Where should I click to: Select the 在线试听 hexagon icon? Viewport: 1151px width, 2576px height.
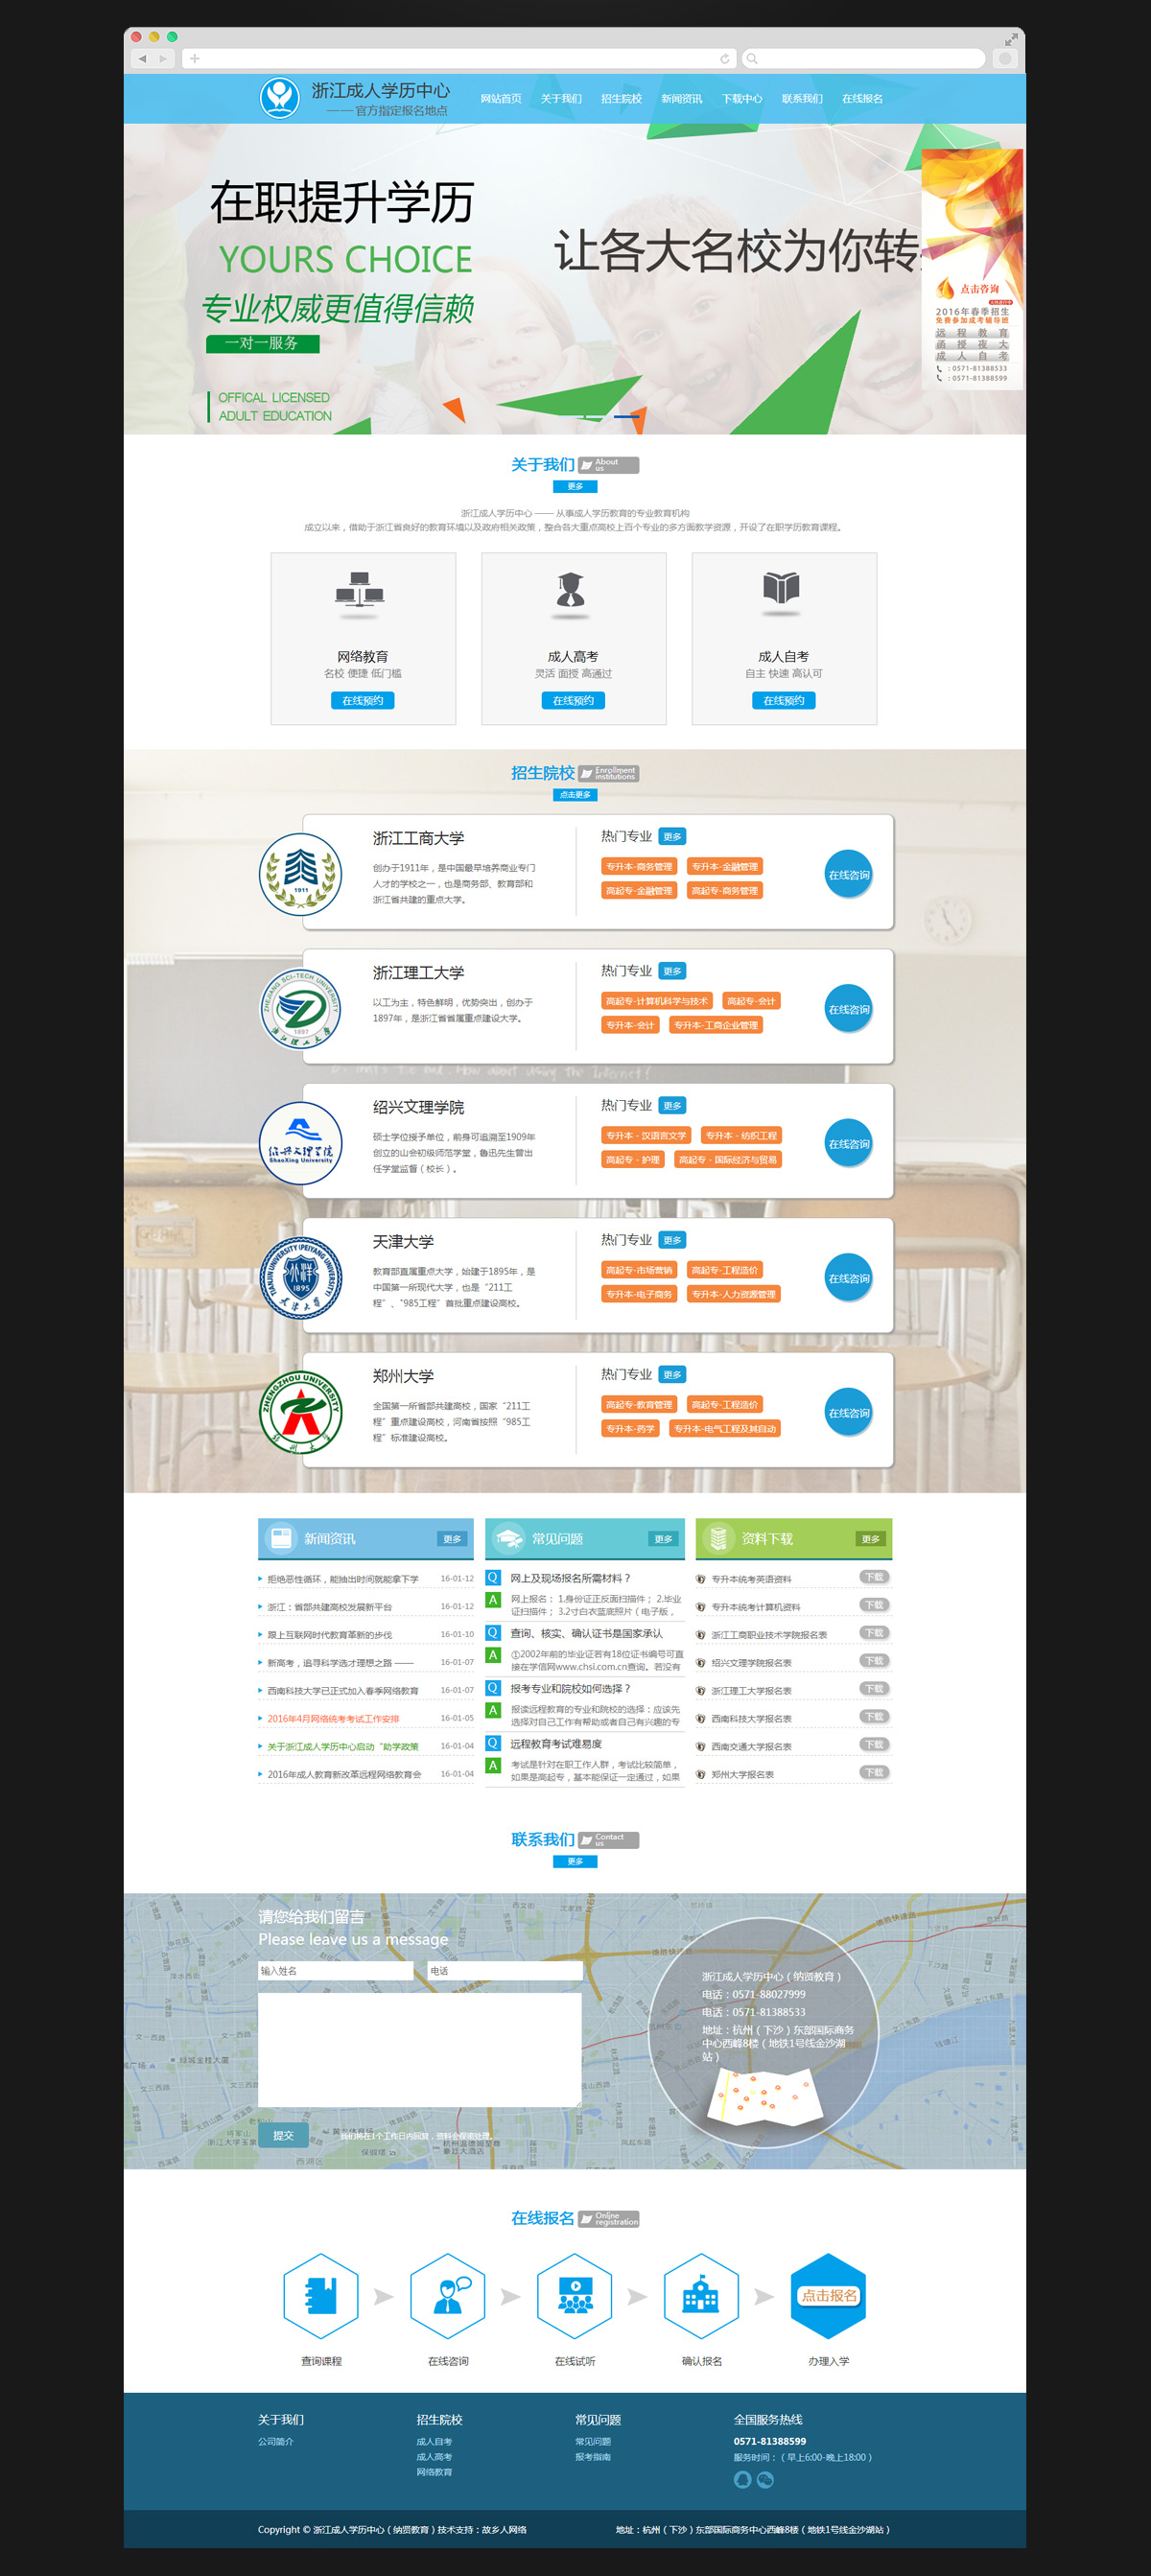[x=574, y=2295]
